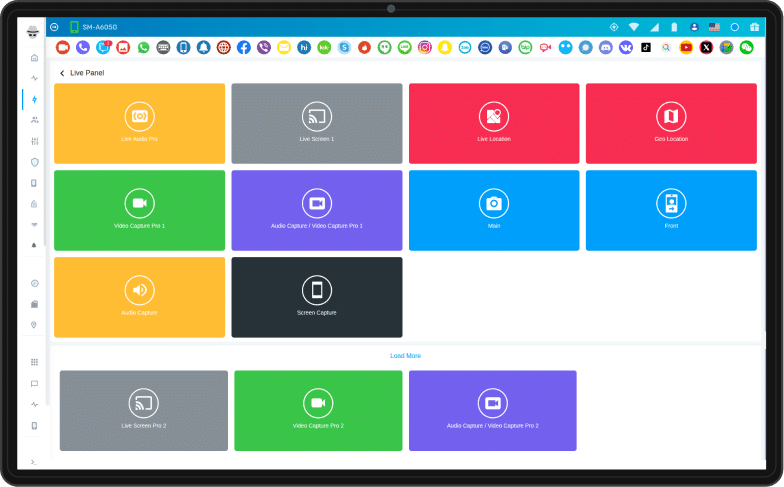The width and height of the screenshot is (784, 487).
Task: Open the WhatsApp icon in top bar
Action: click(143, 47)
